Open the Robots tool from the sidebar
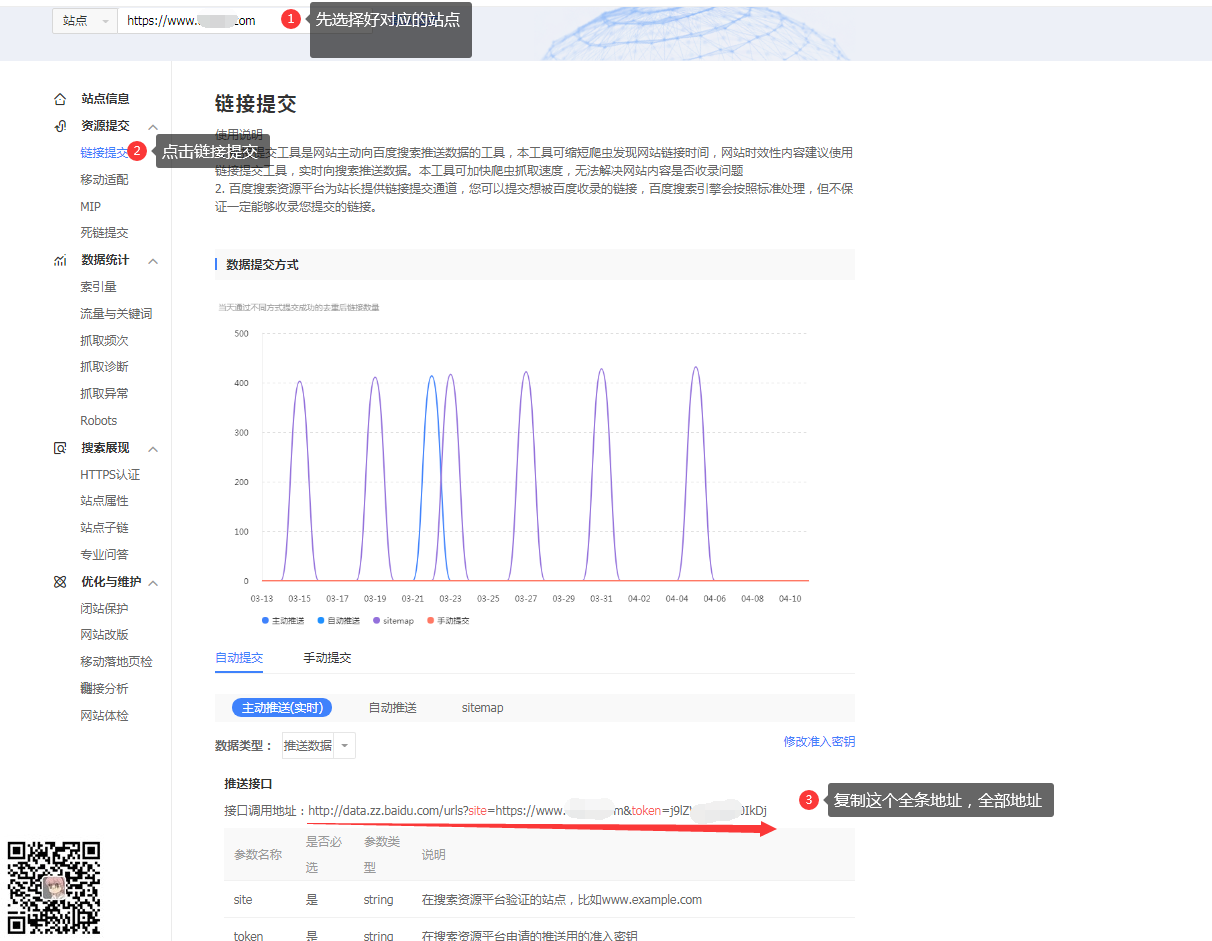Image resolution: width=1212 pixels, height=941 pixels. pyautogui.click(x=98, y=420)
